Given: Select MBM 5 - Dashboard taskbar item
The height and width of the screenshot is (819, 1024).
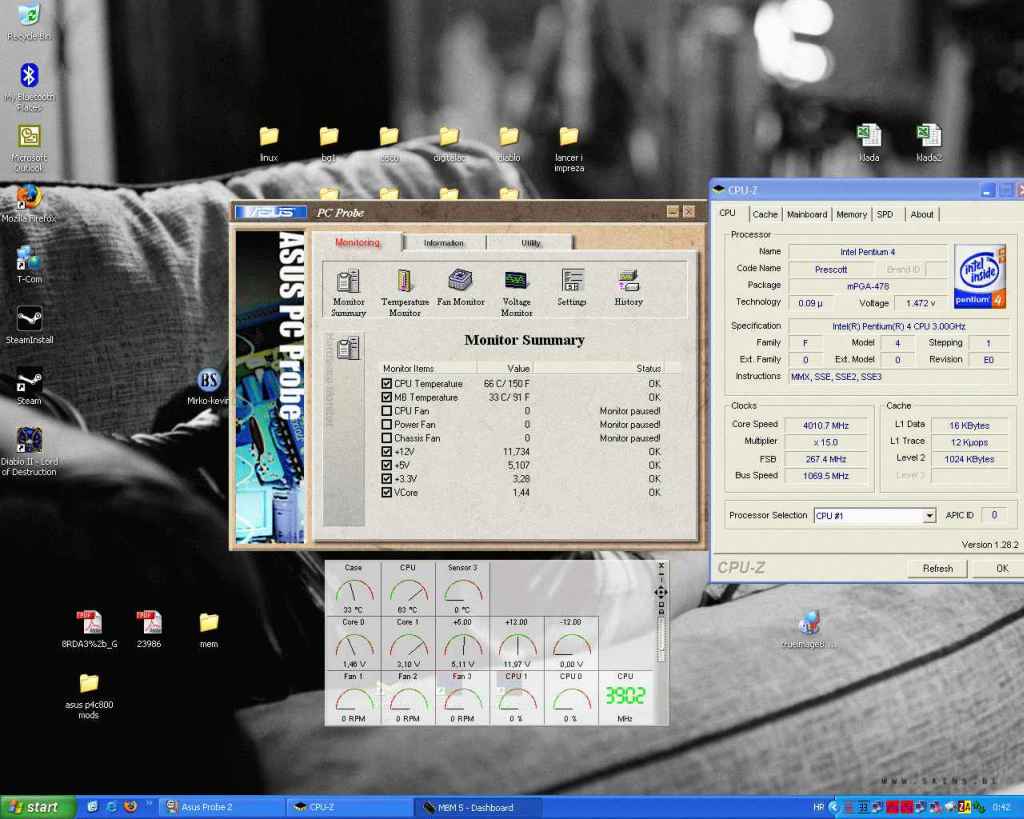Looking at the screenshot, I should [476, 807].
